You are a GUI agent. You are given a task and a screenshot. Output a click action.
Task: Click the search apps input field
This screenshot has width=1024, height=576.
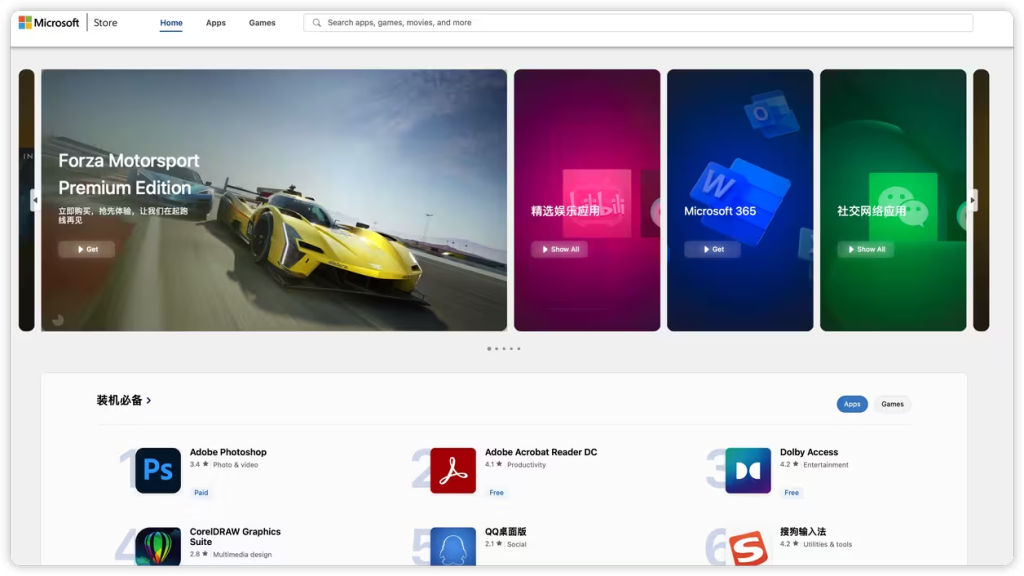[x=638, y=23]
